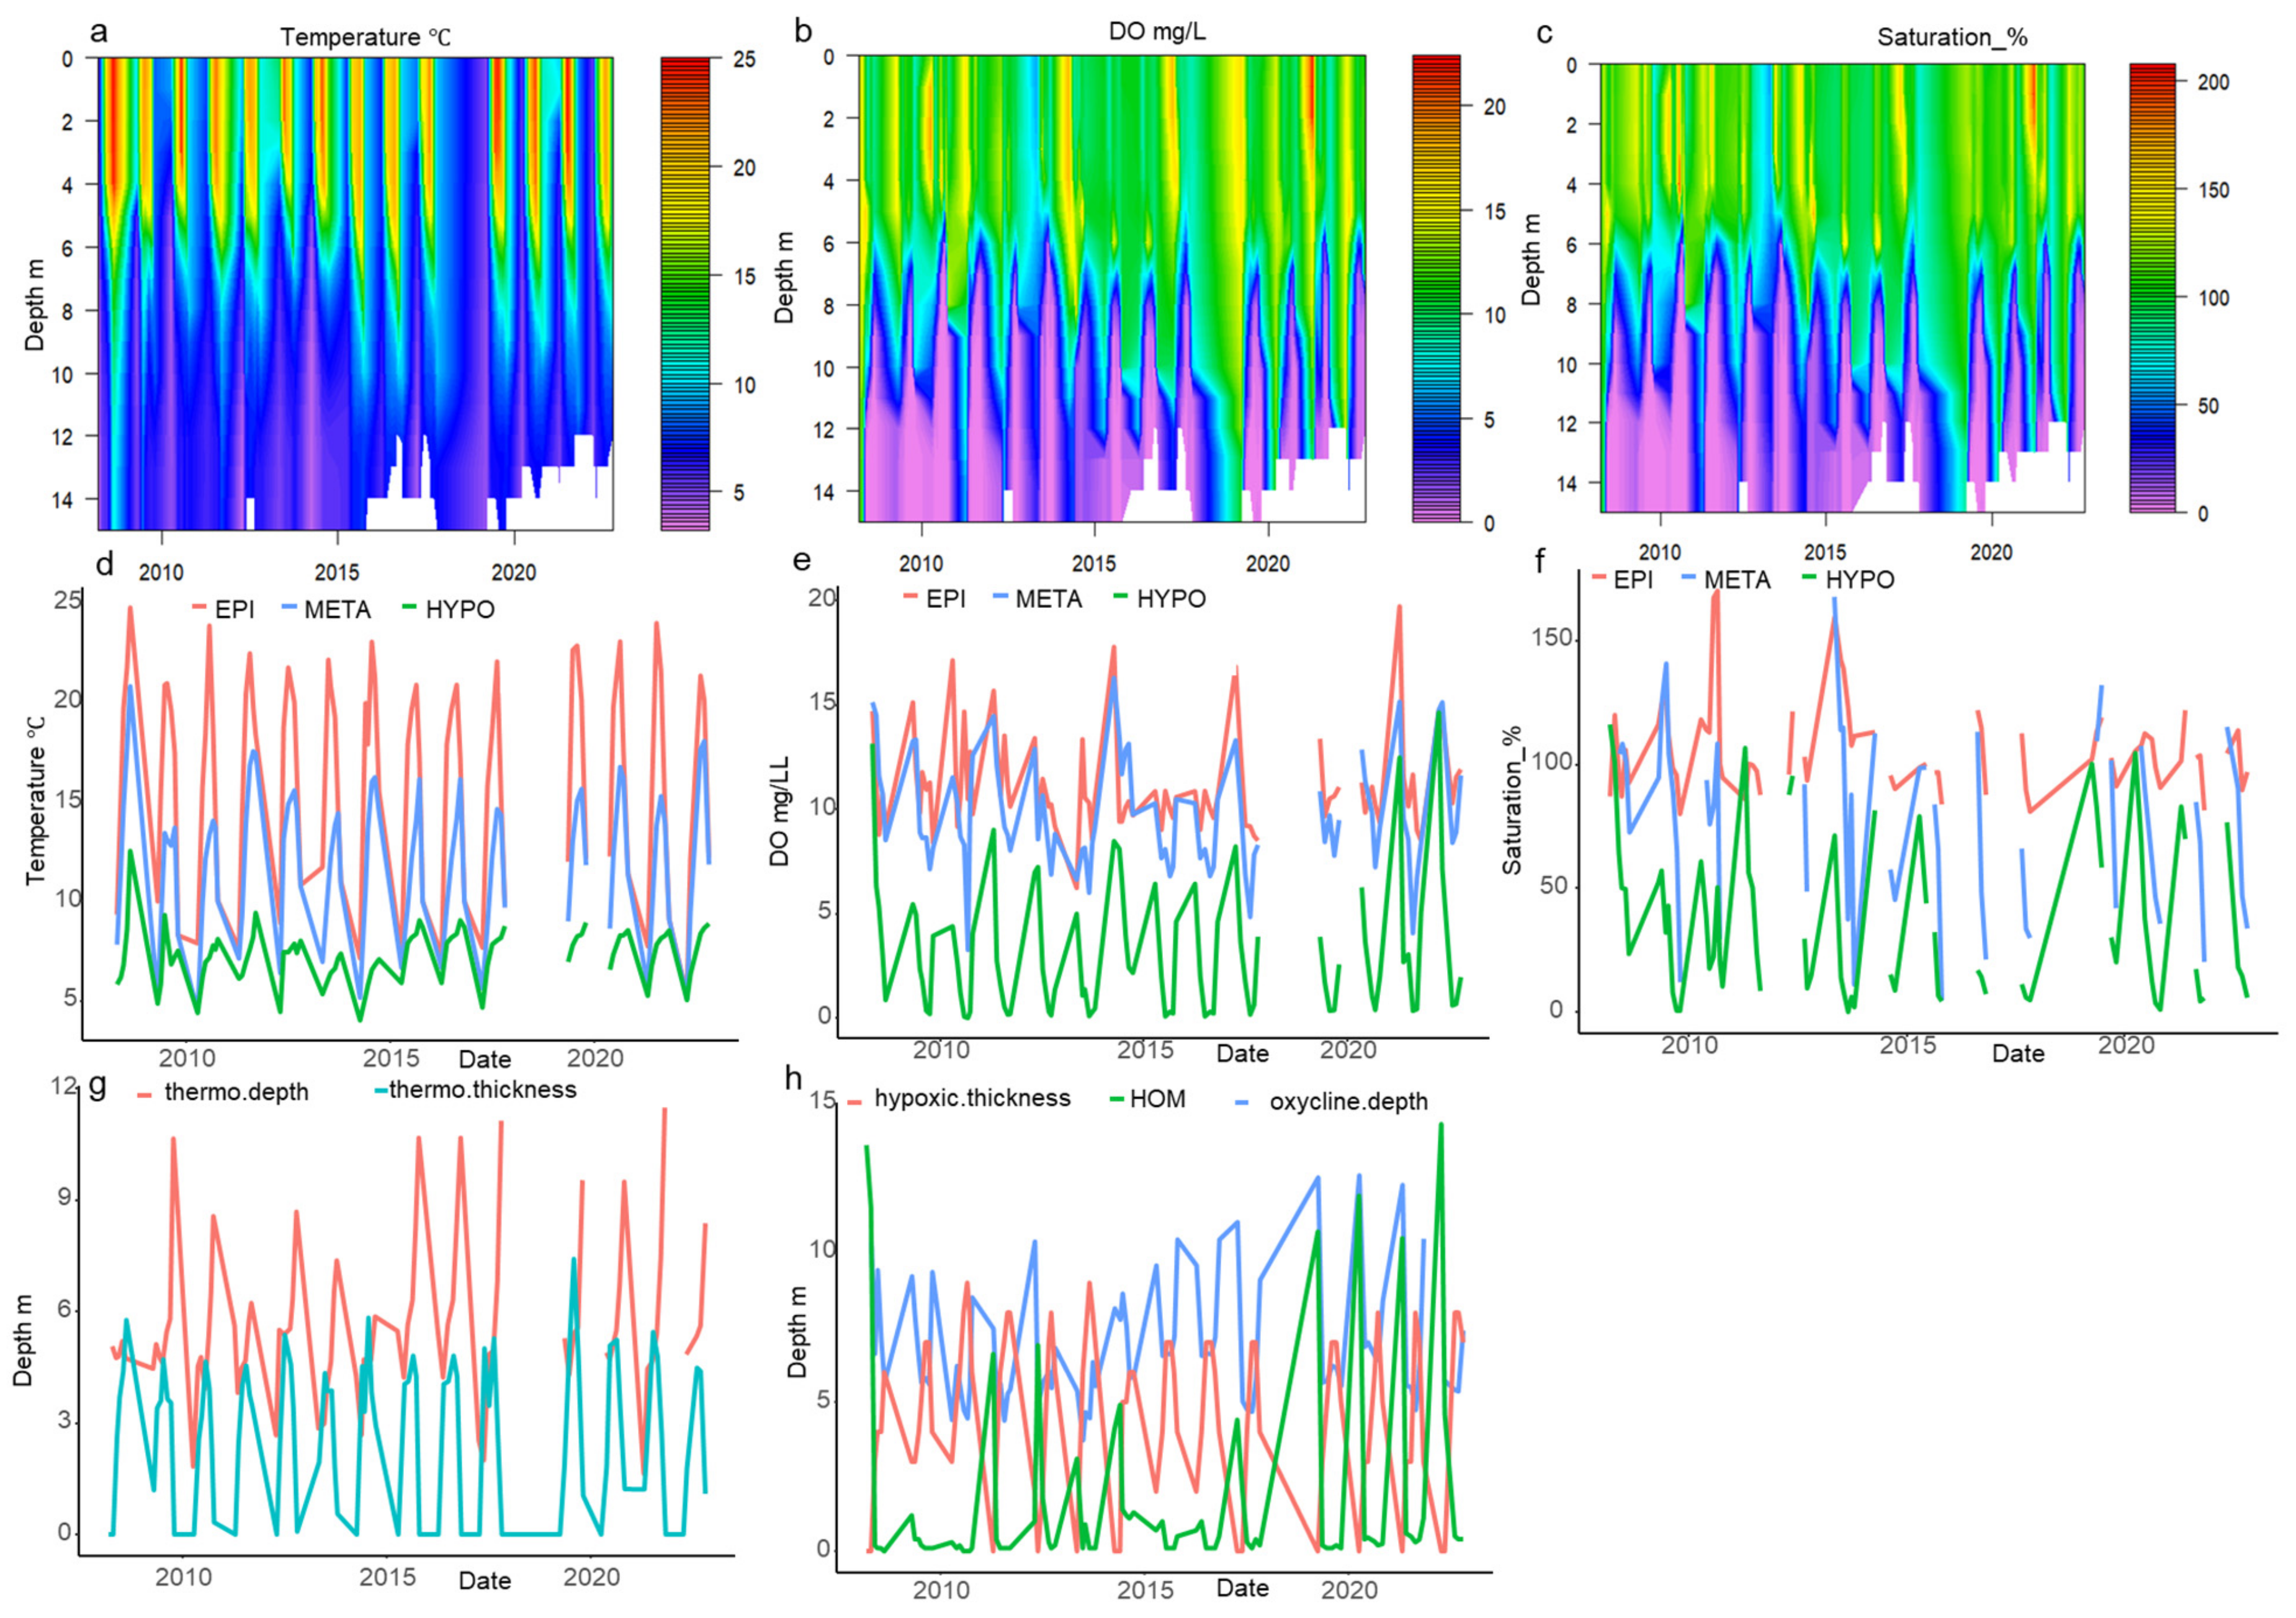Click the saturation heatmap color scale bar
The image size is (2296, 1618).
tap(2152, 288)
